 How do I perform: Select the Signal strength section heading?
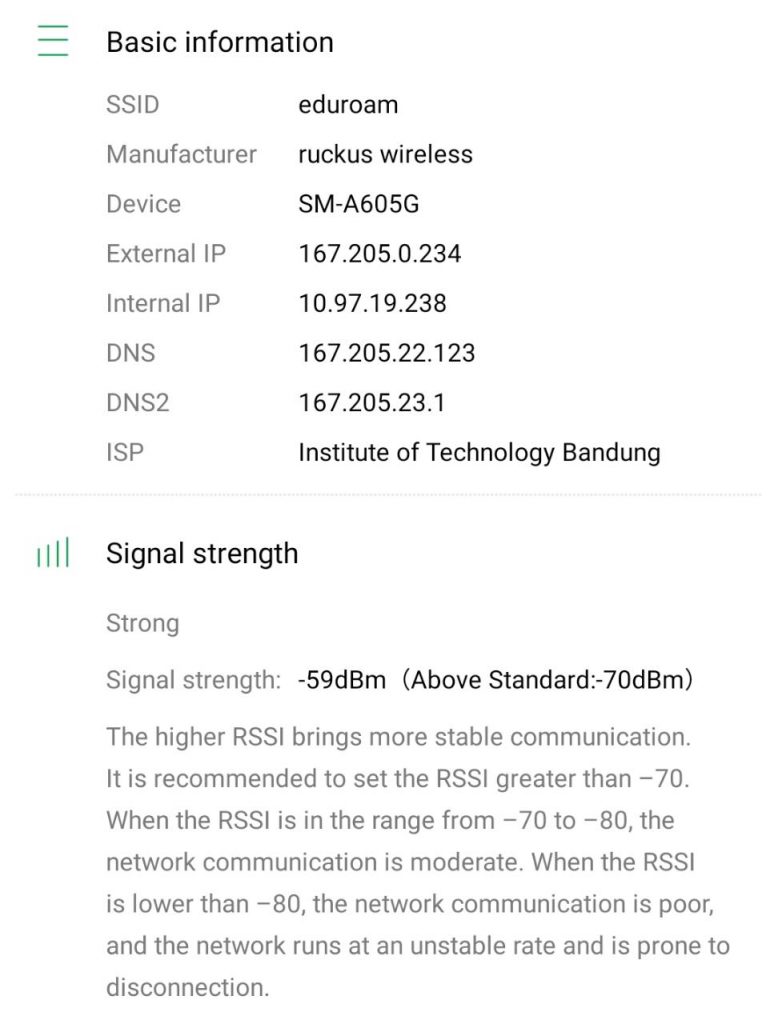(202, 554)
